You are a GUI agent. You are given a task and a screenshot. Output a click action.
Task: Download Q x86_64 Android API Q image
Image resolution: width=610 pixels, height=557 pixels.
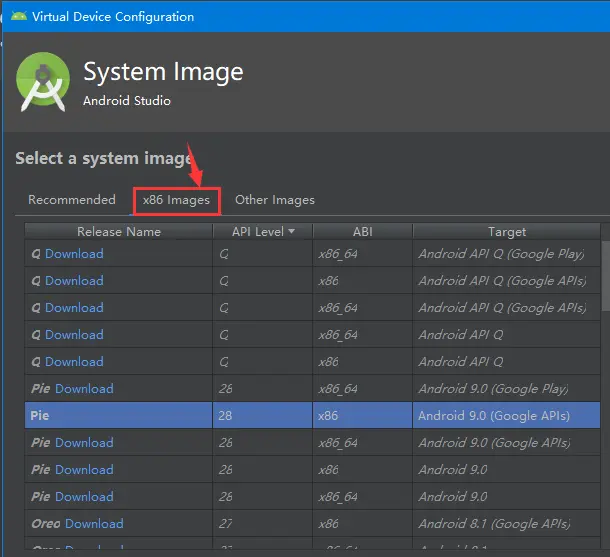(x=74, y=335)
